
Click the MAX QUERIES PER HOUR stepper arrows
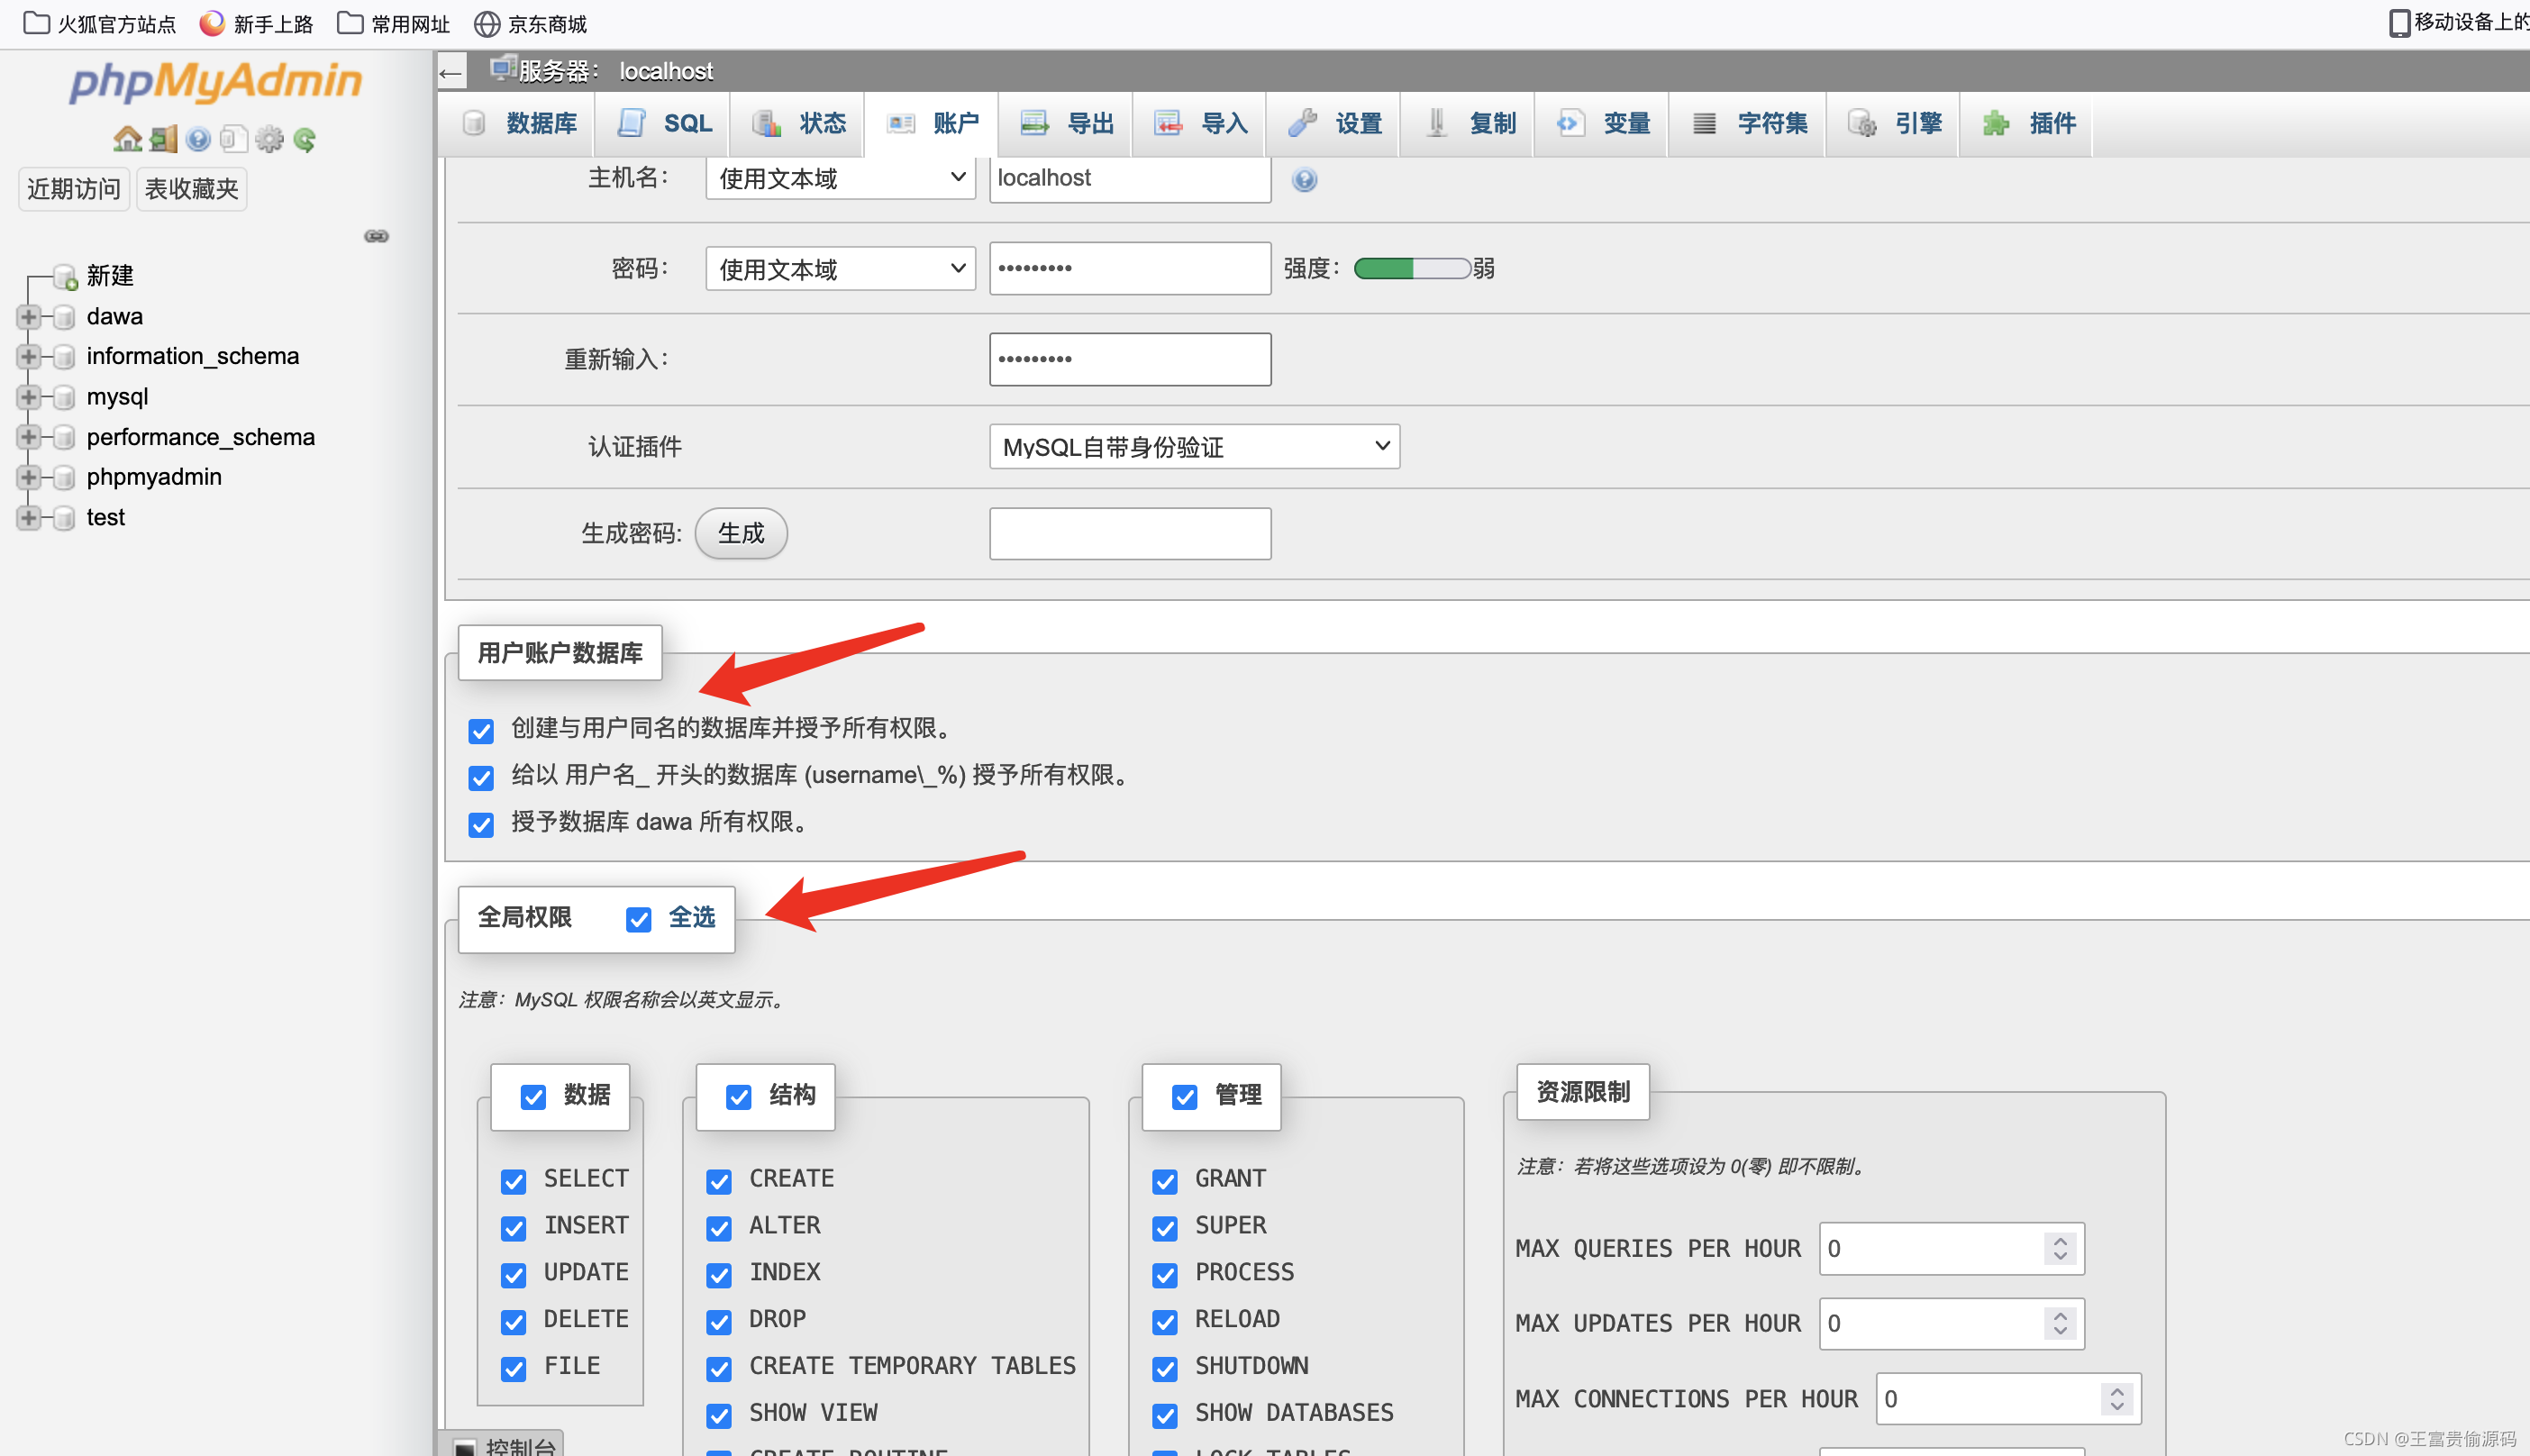2060,1249
